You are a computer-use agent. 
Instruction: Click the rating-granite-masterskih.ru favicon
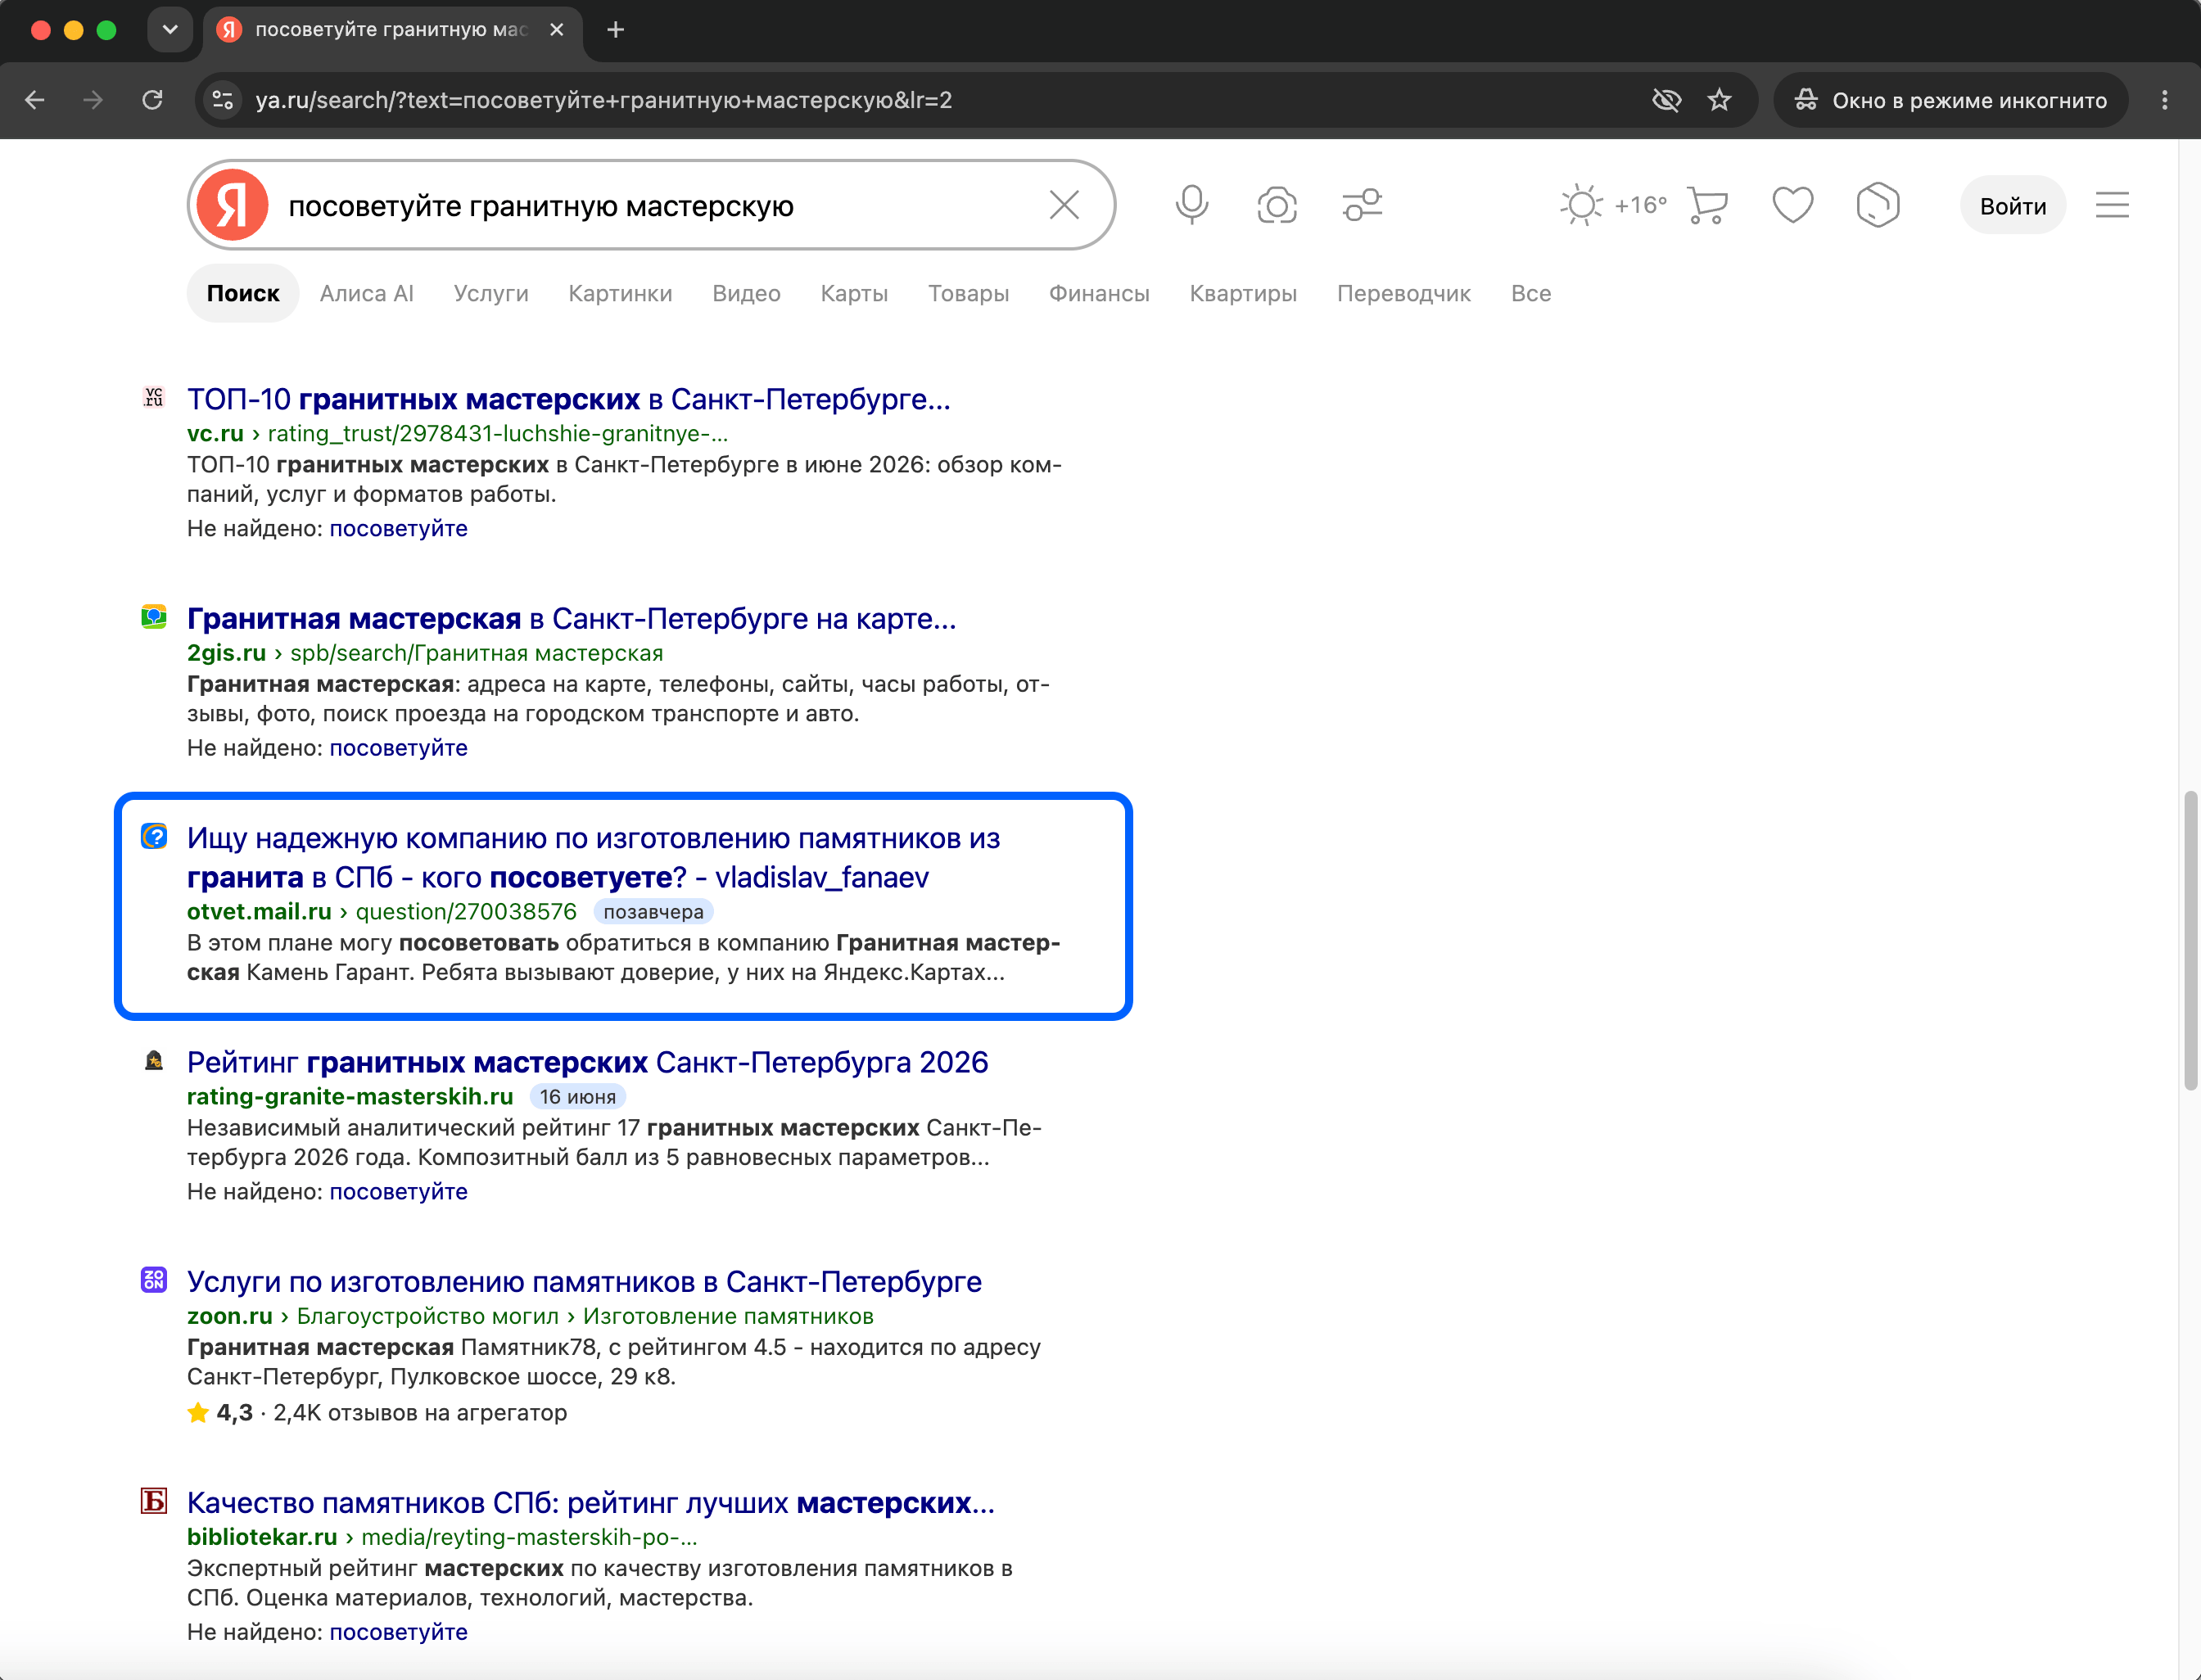153,1060
